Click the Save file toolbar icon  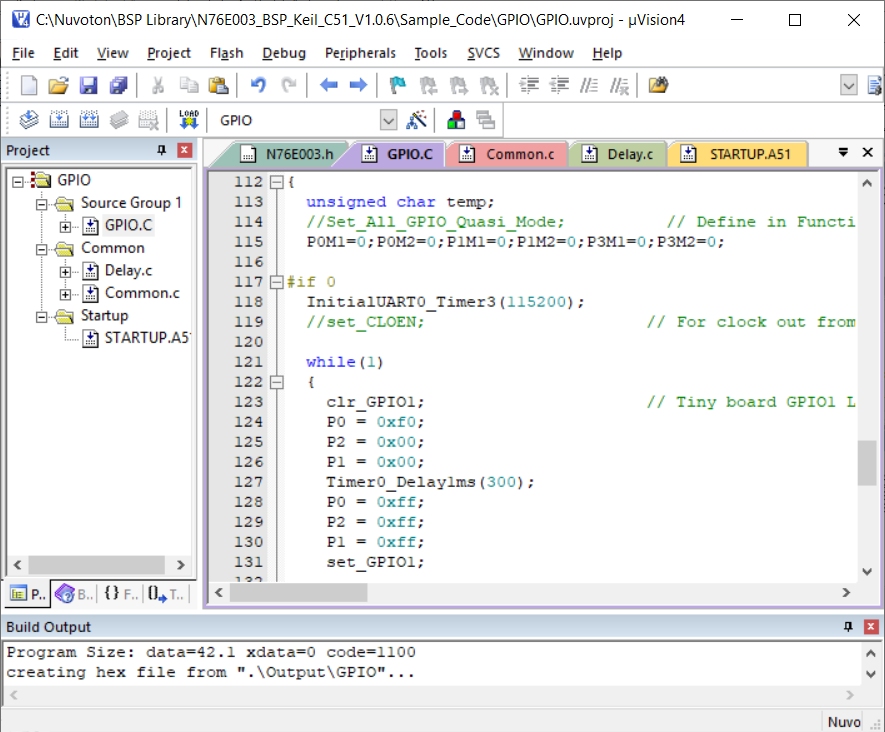(89, 86)
